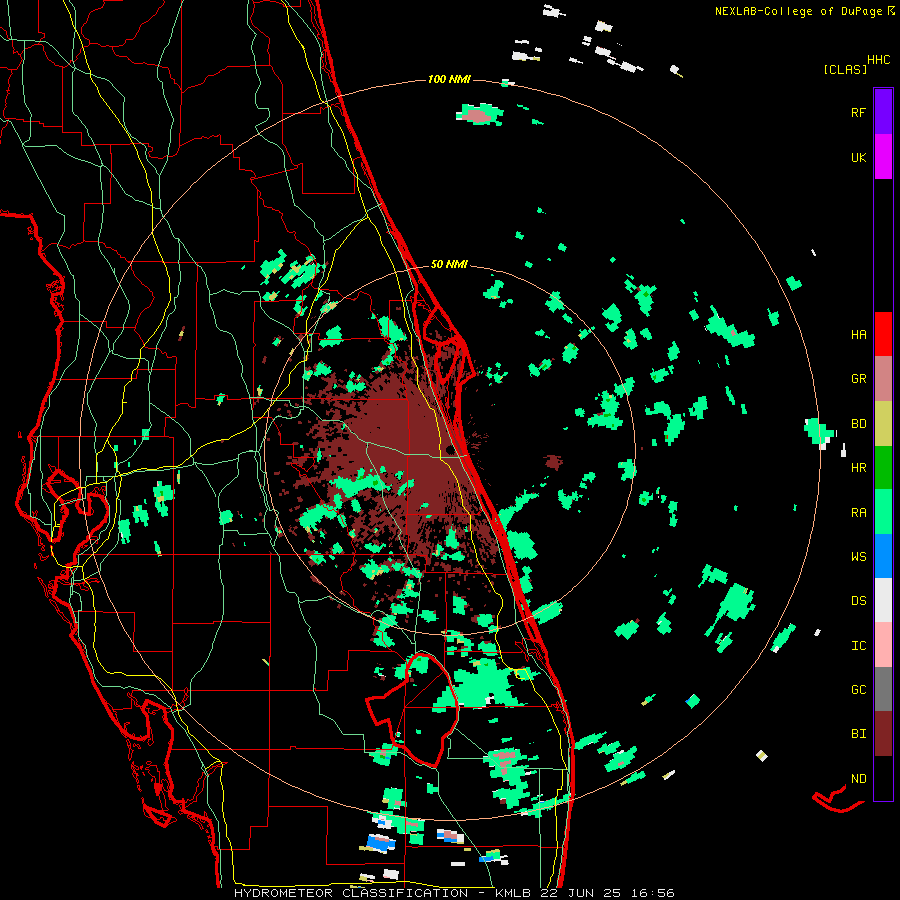Select the BD yellow legend swatch
900x900 pixels.
[883, 424]
